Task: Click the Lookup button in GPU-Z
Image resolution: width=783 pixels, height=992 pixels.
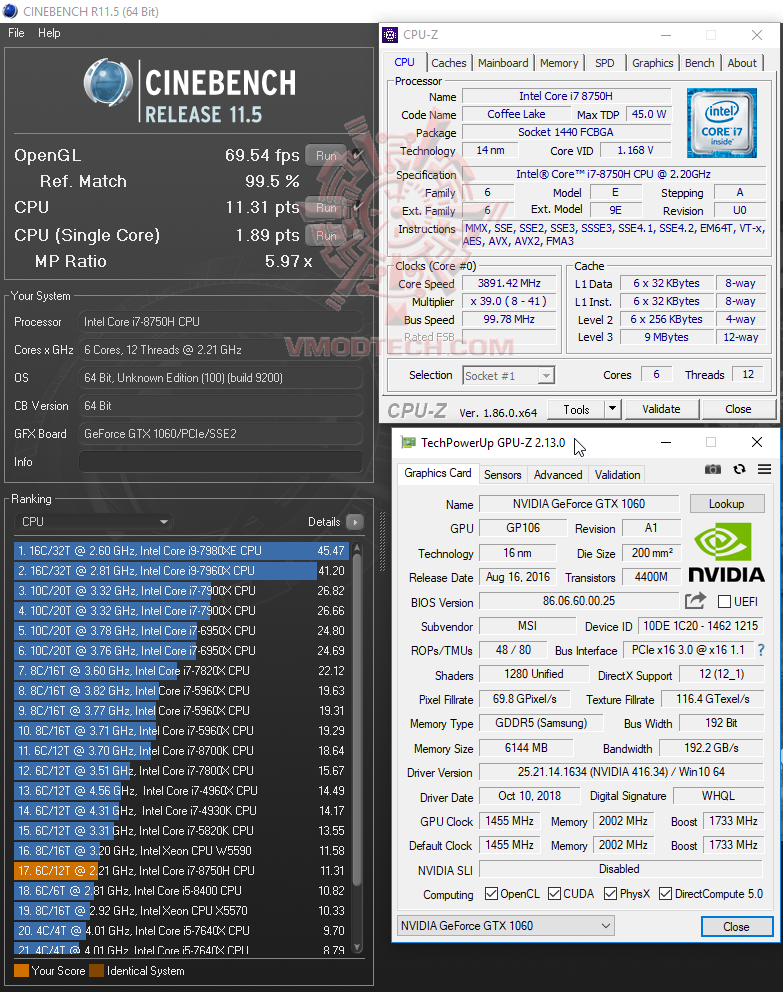Action: point(727,504)
